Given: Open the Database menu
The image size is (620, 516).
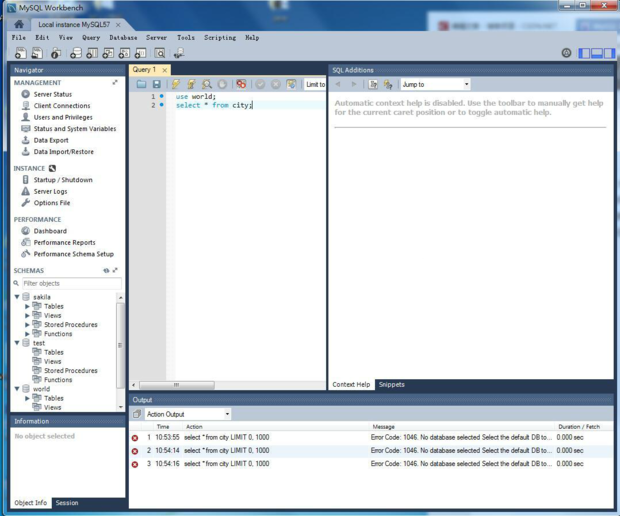Looking at the screenshot, I should tap(123, 38).
